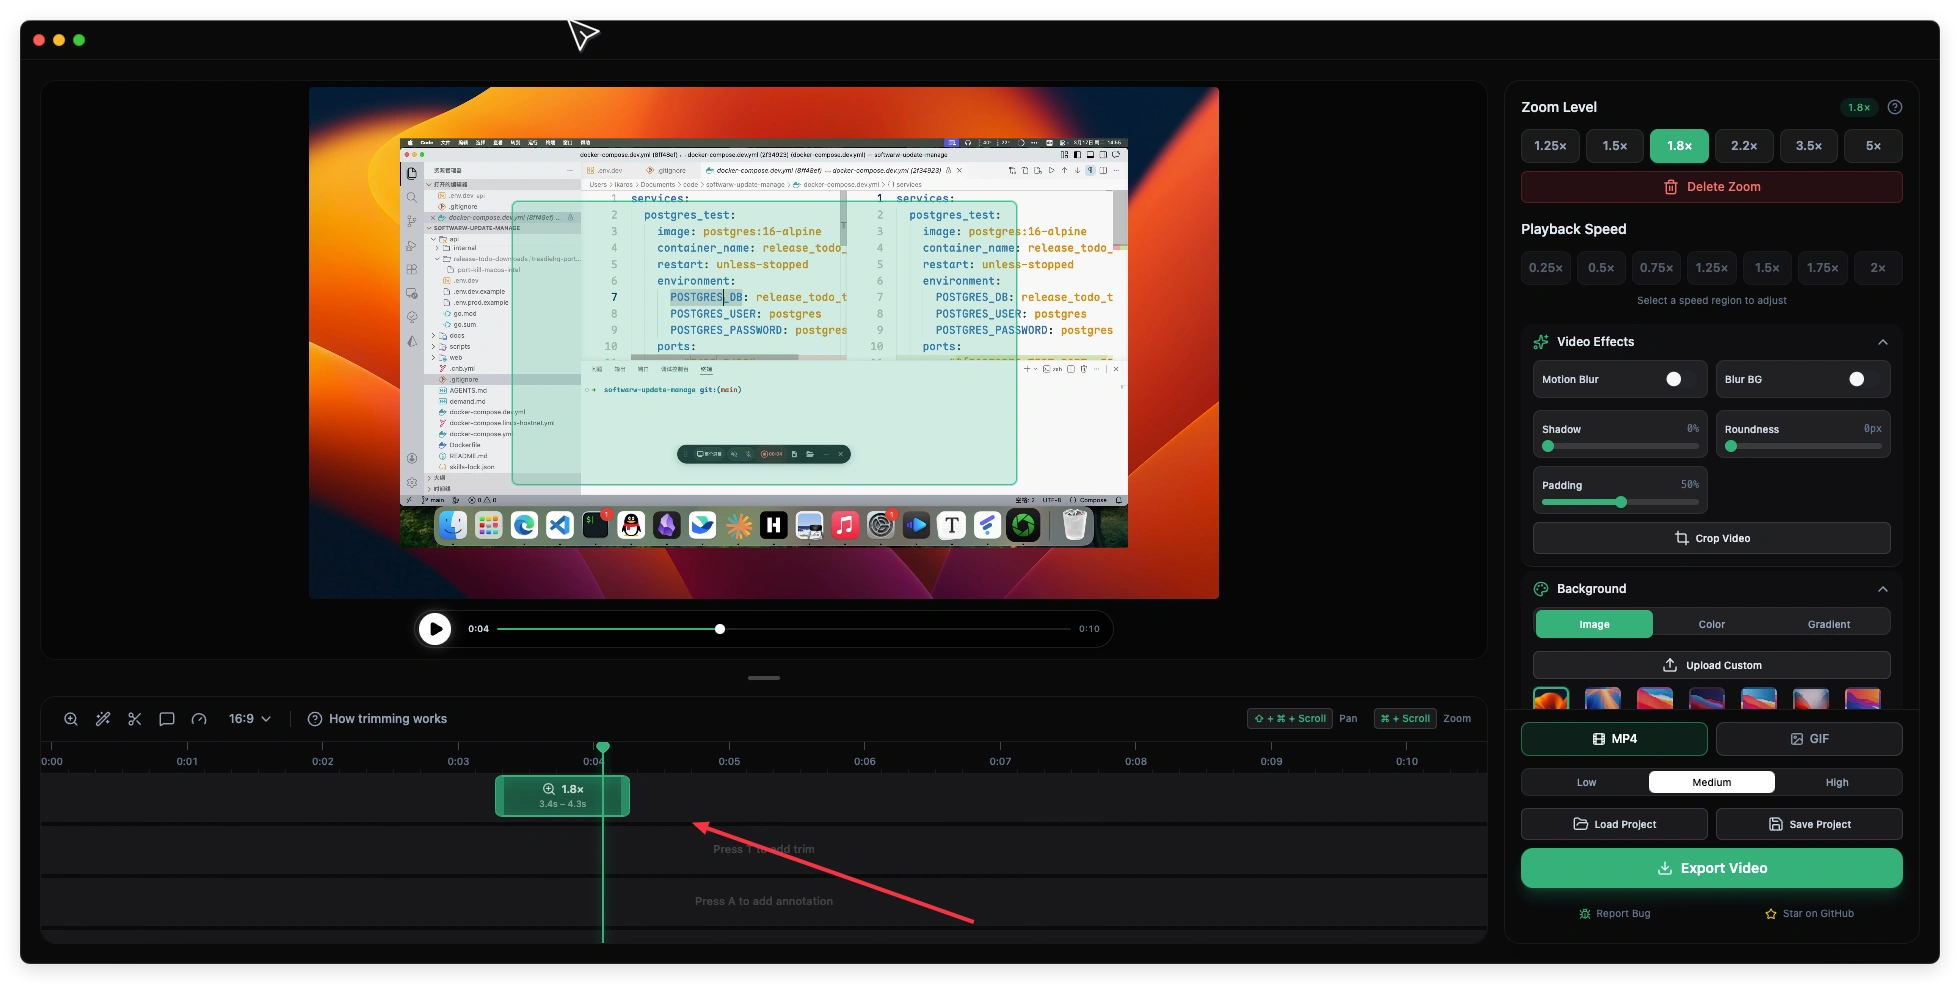The height and width of the screenshot is (984, 1960).
Task: Click the Padding slider handle
Action: click(1621, 502)
